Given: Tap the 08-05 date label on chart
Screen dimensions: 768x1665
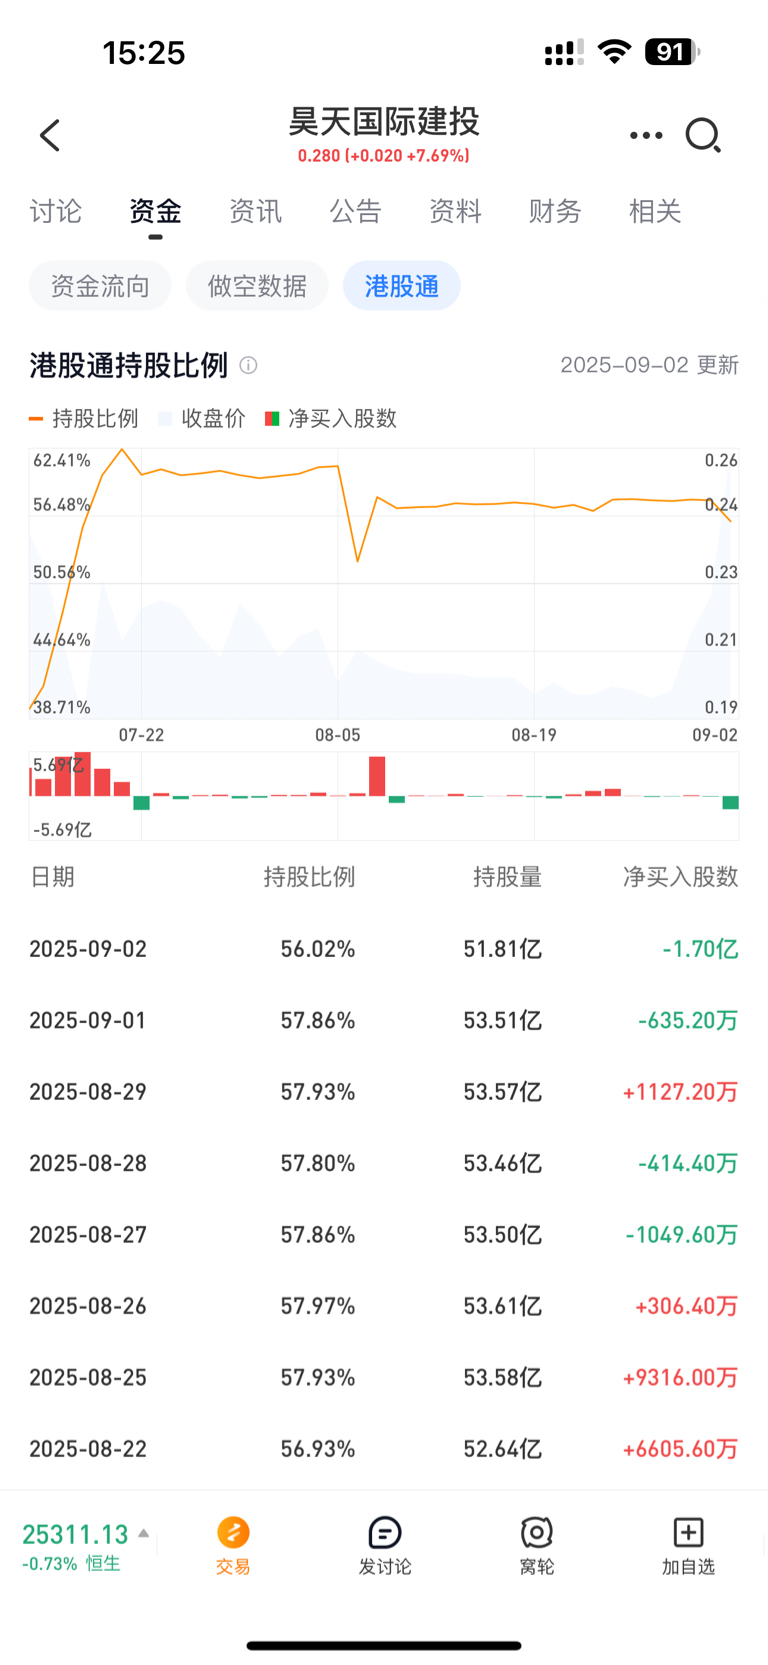Looking at the screenshot, I should click(x=338, y=735).
